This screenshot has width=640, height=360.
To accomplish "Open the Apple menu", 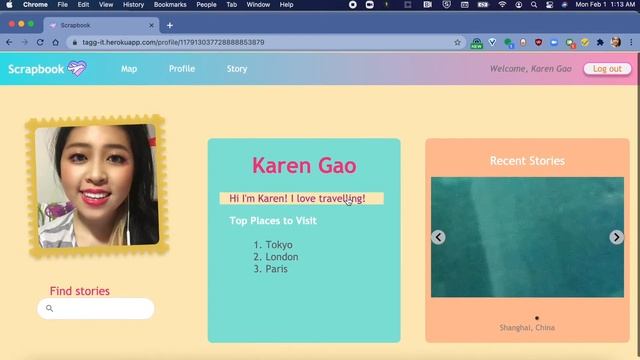I will pos(9,5).
